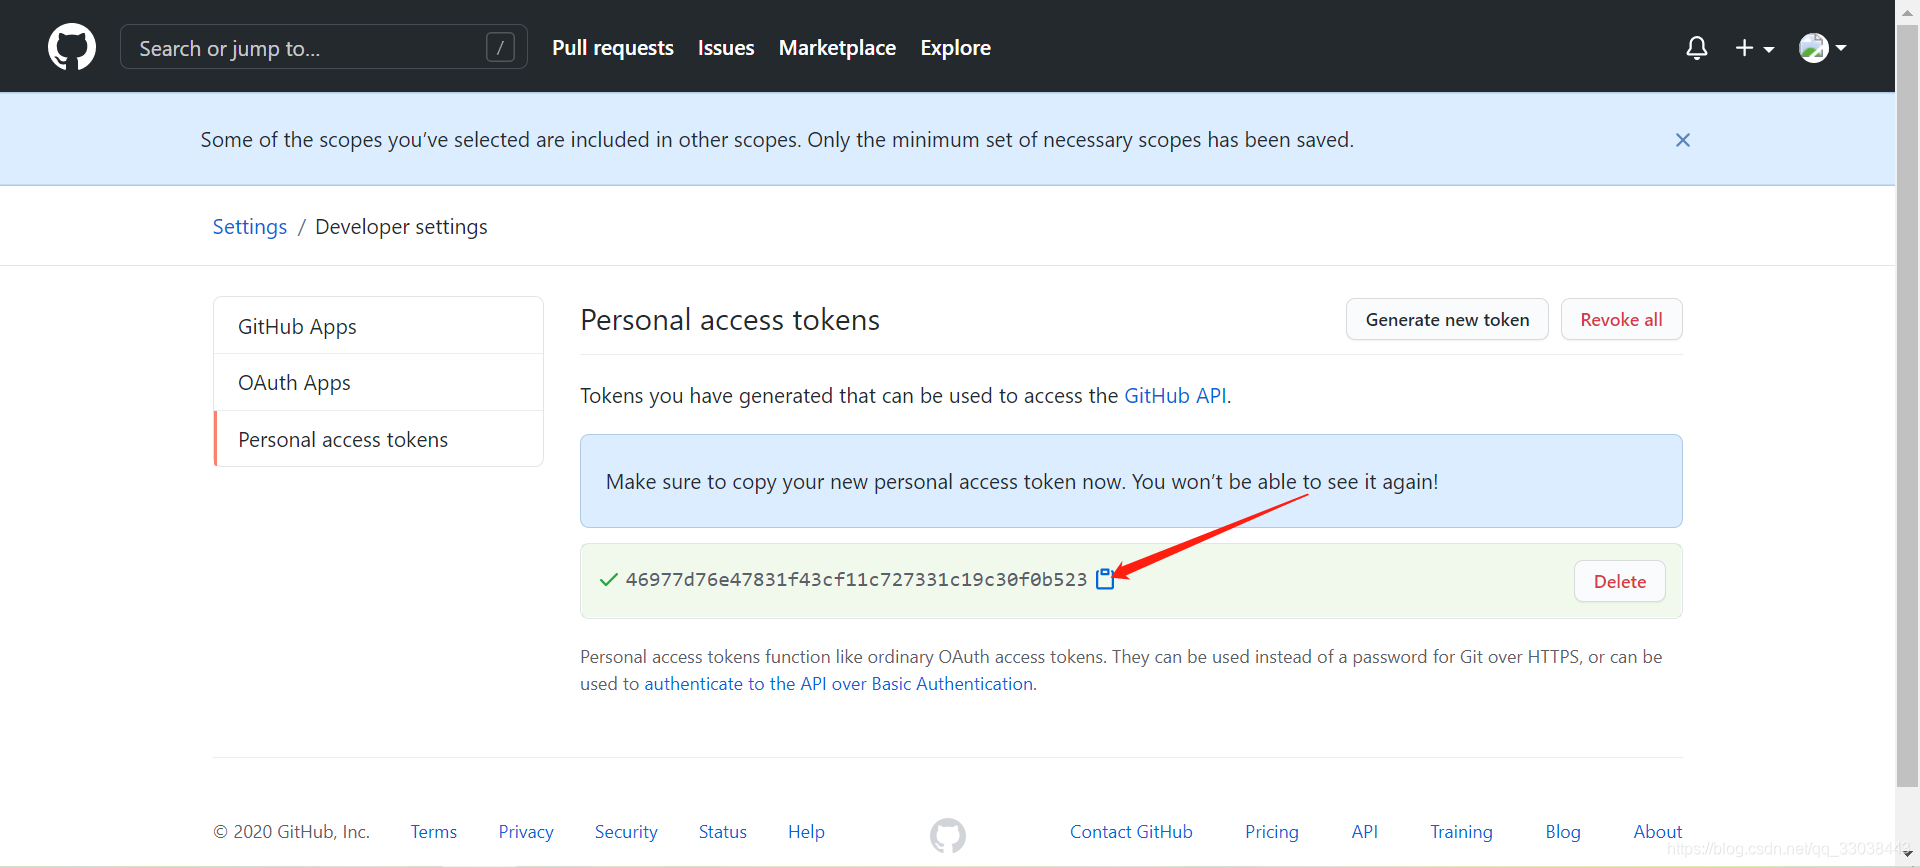This screenshot has height=867, width=1920.
Task: Click Revoke all button
Action: click(1621, 319)
